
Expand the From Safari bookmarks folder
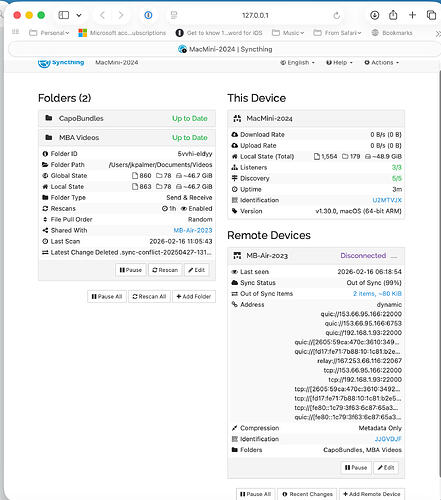coord(337,33)
